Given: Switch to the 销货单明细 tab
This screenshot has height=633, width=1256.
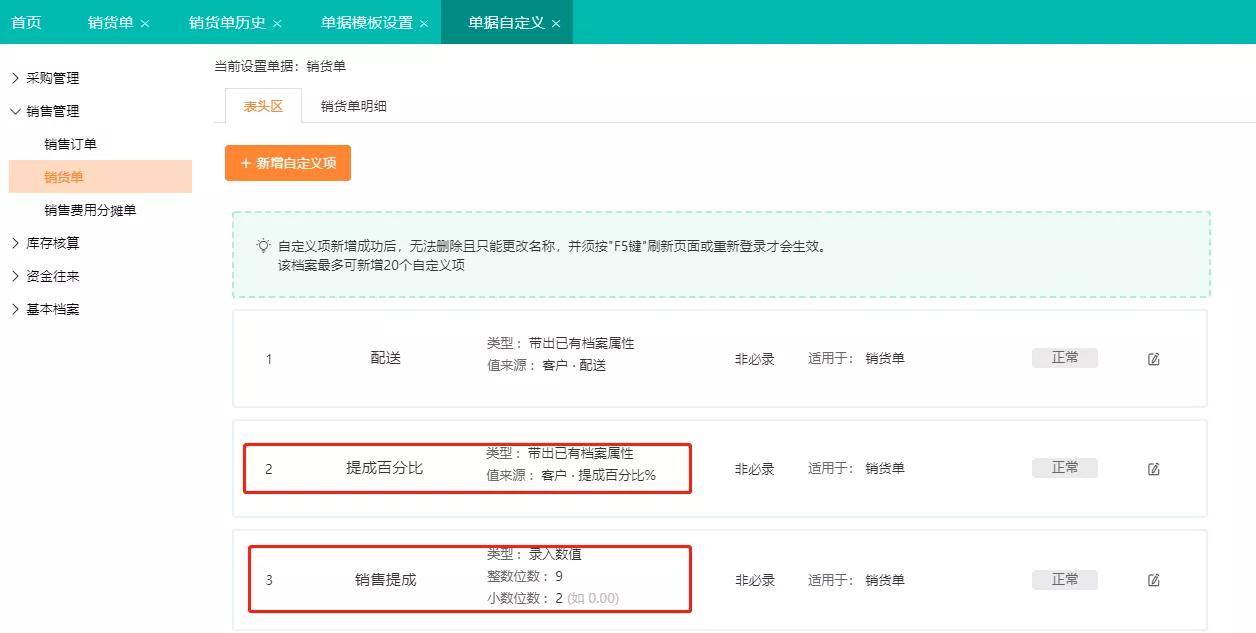Looking at the screenshot, I should point(354,106).
